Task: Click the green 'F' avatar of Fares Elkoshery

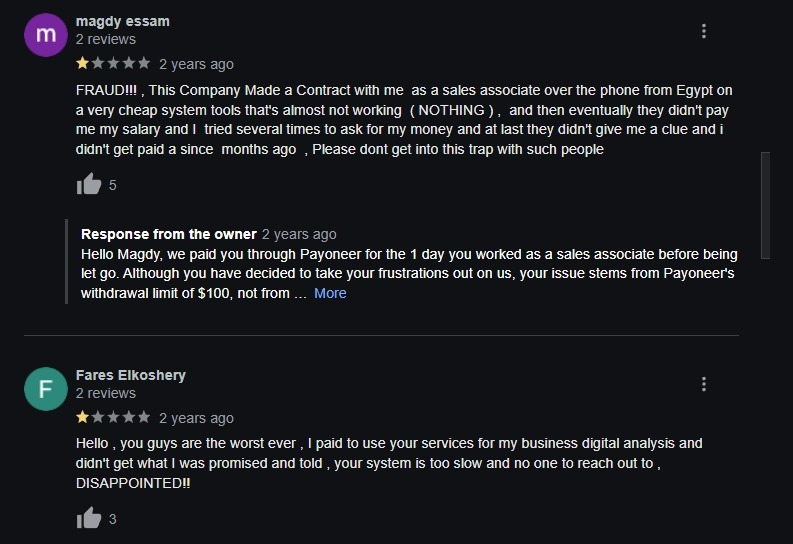Action: click(x=45, y=389)
